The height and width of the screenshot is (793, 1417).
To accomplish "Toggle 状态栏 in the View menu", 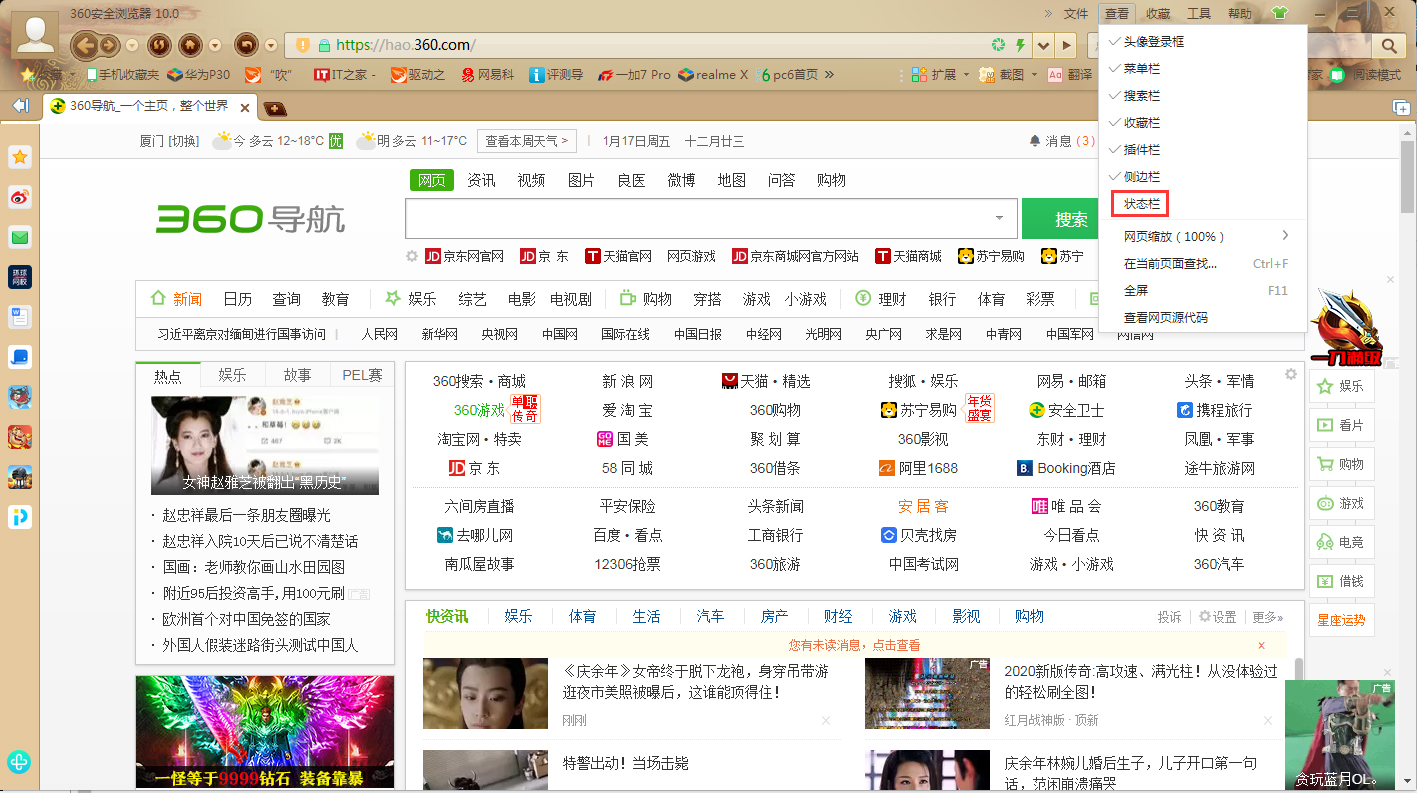I will point(1141,204).
